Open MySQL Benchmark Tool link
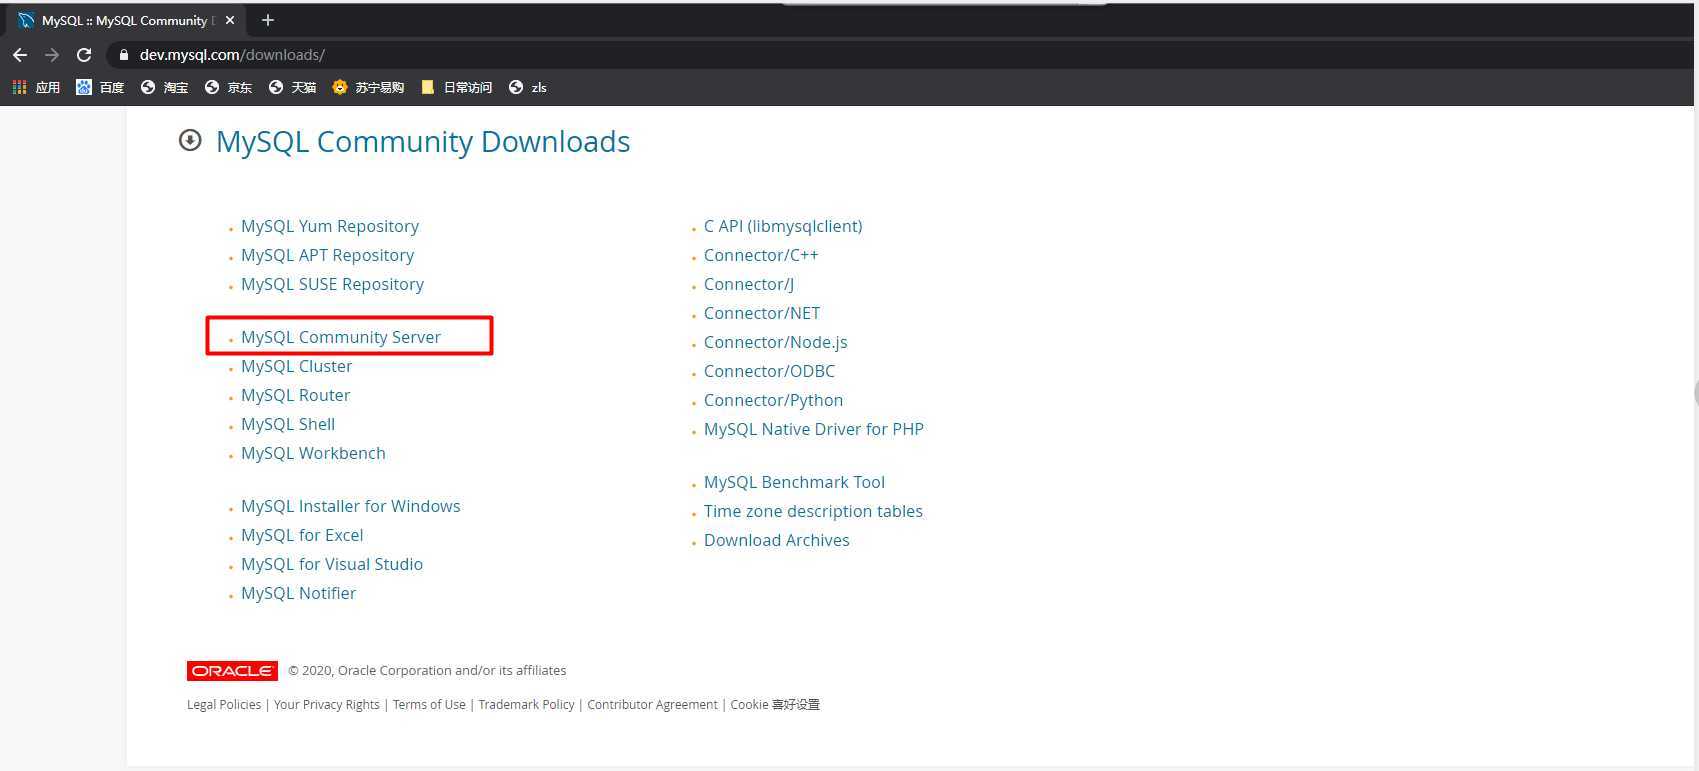The width and height of the screenshot is (1699, 771). click(794, 482)
